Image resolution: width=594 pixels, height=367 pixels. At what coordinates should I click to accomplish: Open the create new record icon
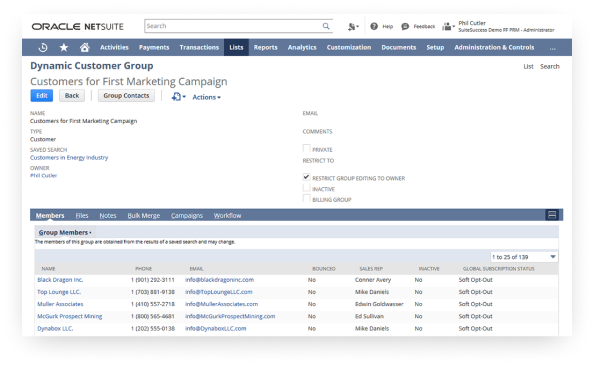pos(353,27)
